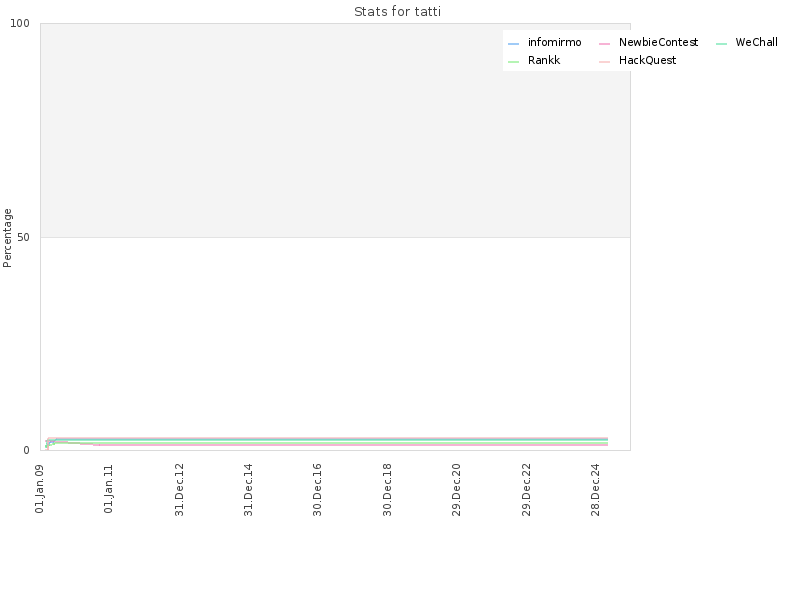The width and height of the screenshot is (800, 600).
Task: Click the 31.Dec.12 x-axis date label
Action: coord(179,490)
